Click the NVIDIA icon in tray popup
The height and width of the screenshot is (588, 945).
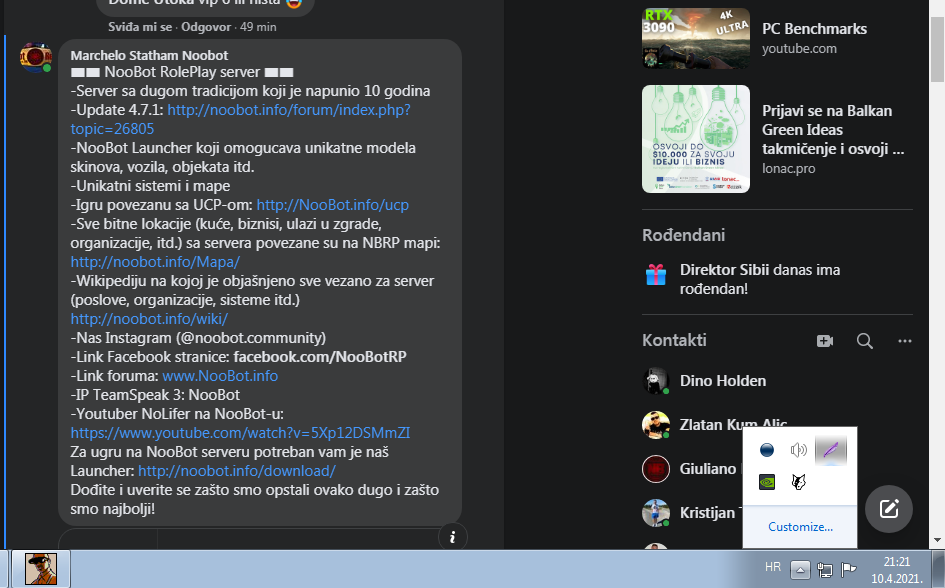(x=767, y=482)
